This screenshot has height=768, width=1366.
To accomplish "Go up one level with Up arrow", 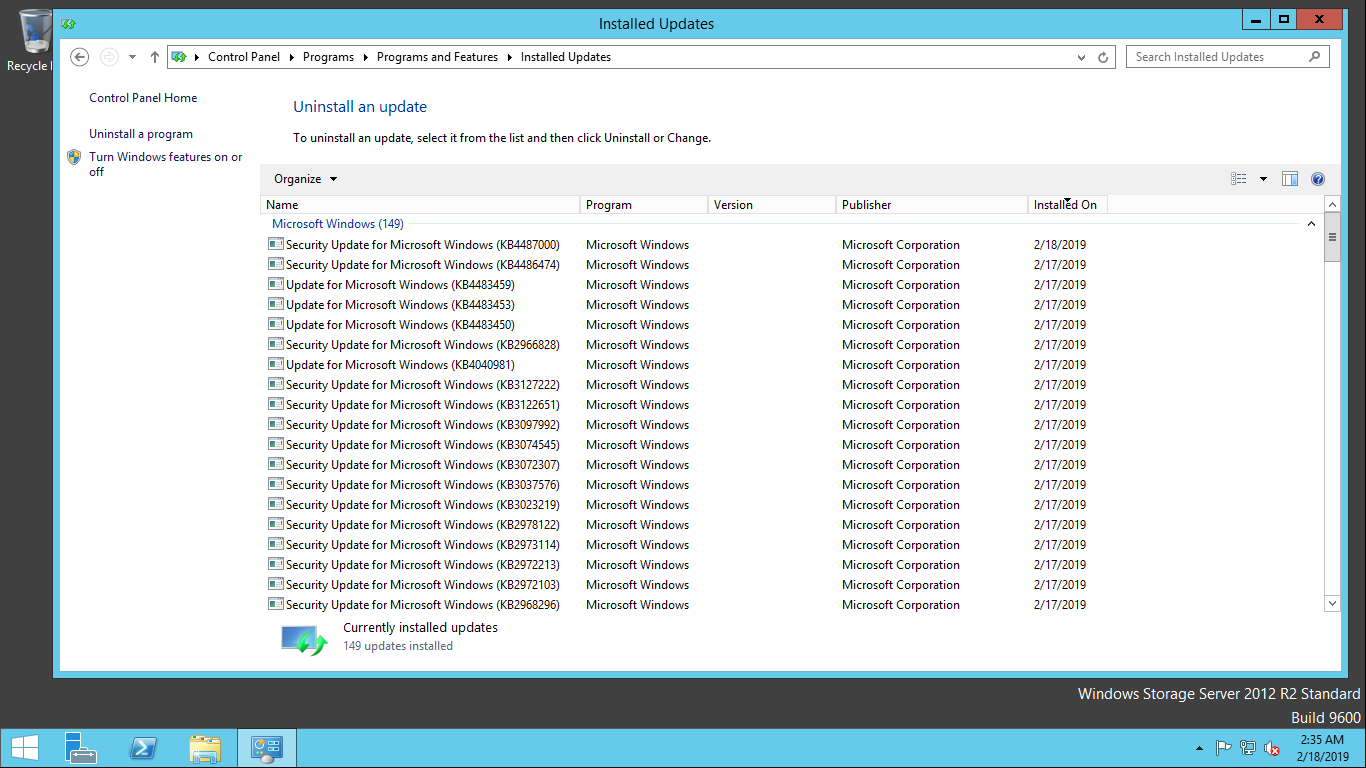I will (154, 57).
